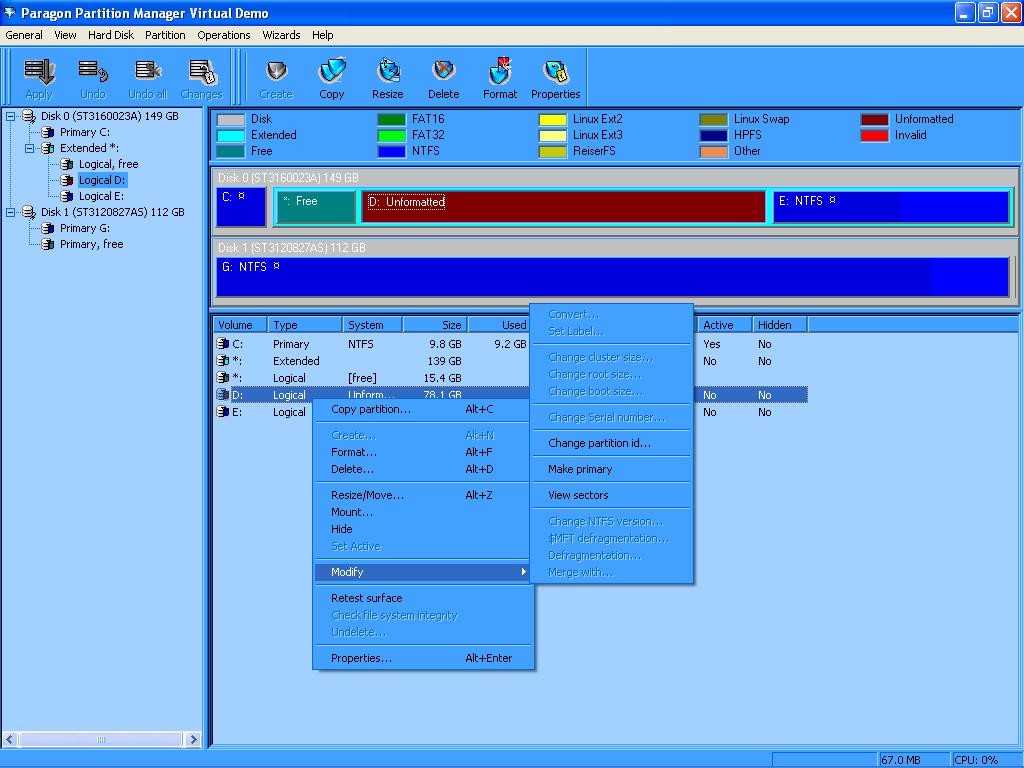This screenshot has height=768, width=1024.
Task: Click the Primary G: disk icon in tree
Action: coord(48,228)
